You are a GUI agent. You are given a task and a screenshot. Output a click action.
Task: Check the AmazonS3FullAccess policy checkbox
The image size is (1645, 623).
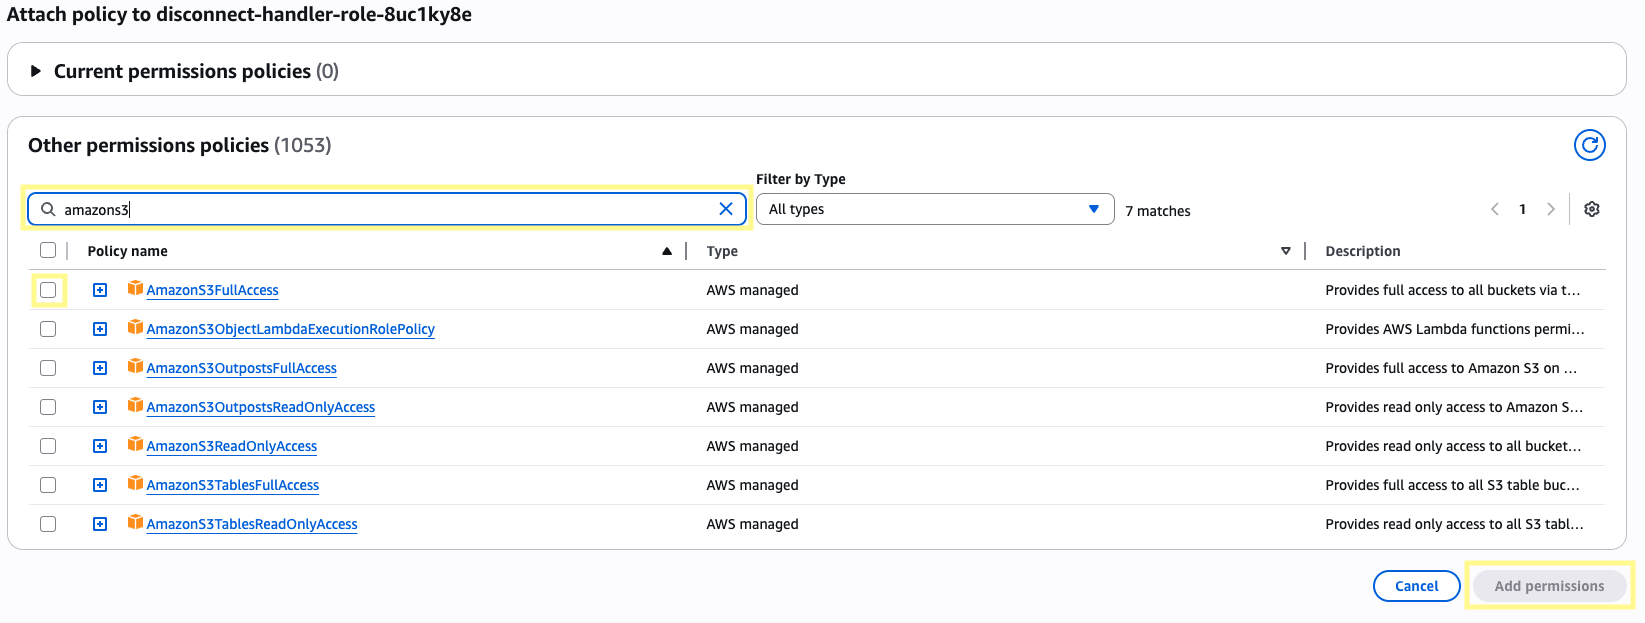point(48,290)
